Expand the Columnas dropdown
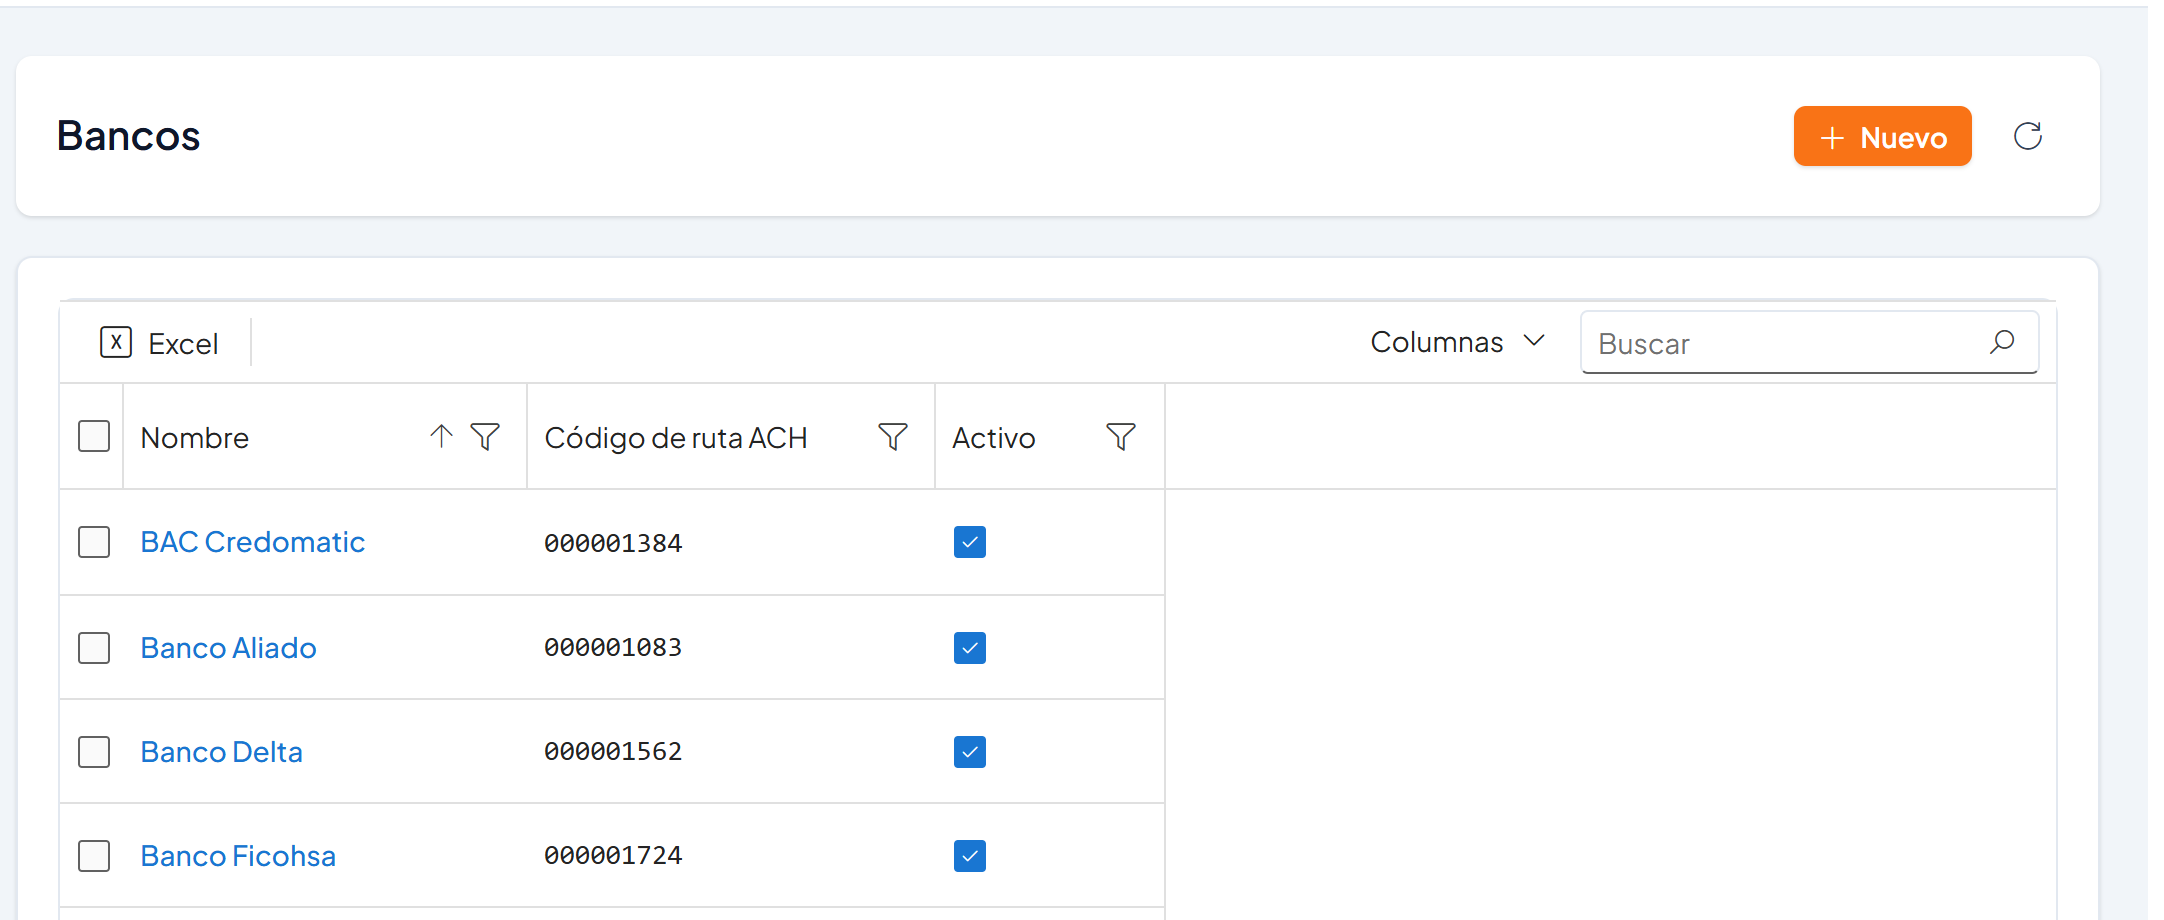The width and height of the screenshot is (2164, 920). click(1457, 342)
